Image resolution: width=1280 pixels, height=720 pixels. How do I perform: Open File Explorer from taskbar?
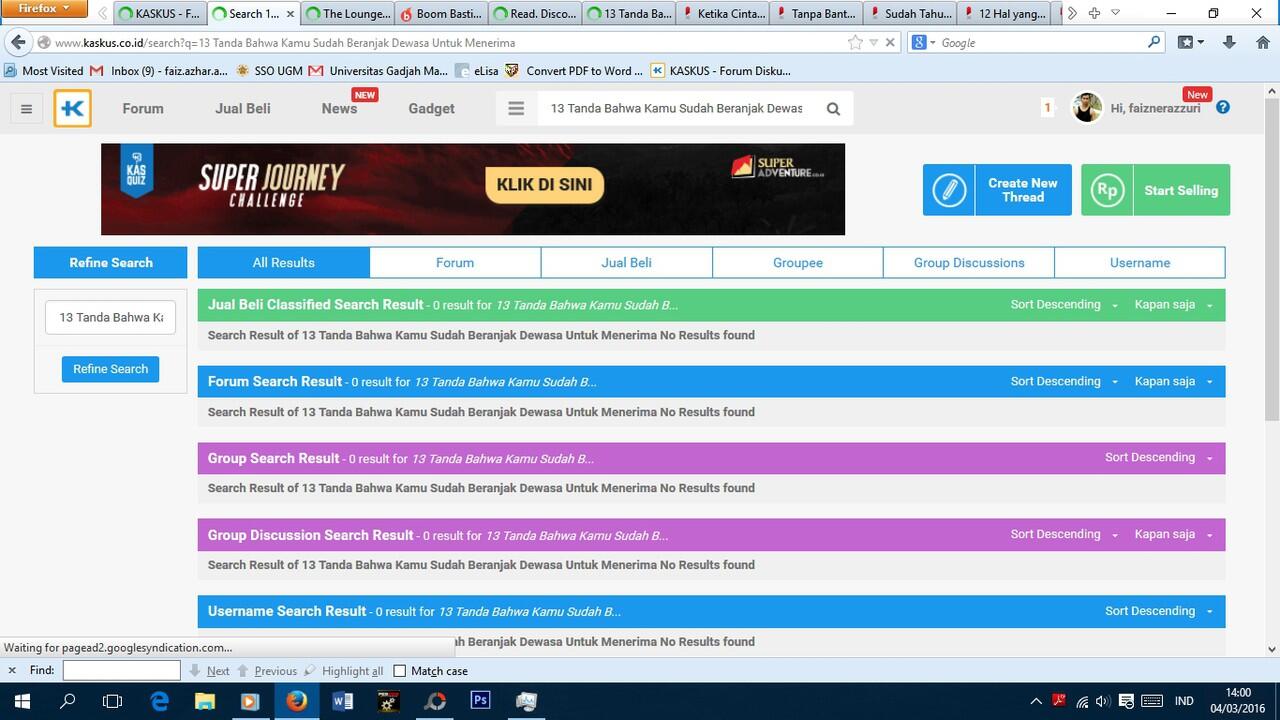[x=205, y=701]
